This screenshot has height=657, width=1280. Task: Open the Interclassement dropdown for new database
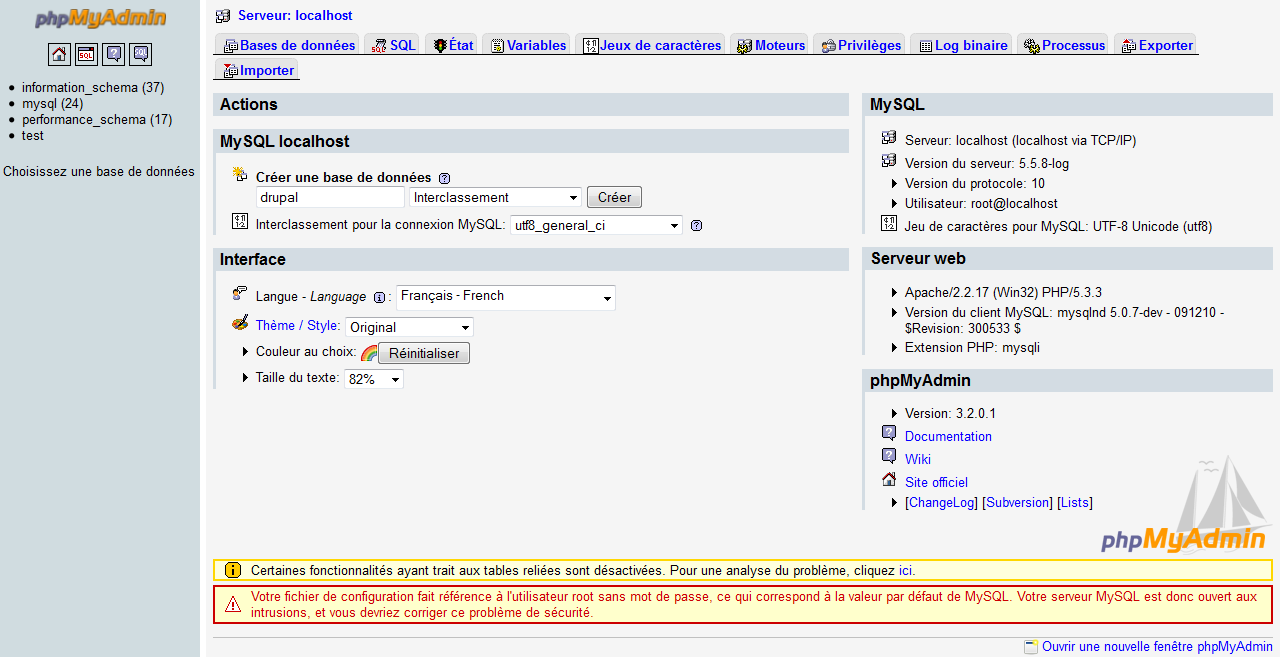tap(495, 198)
